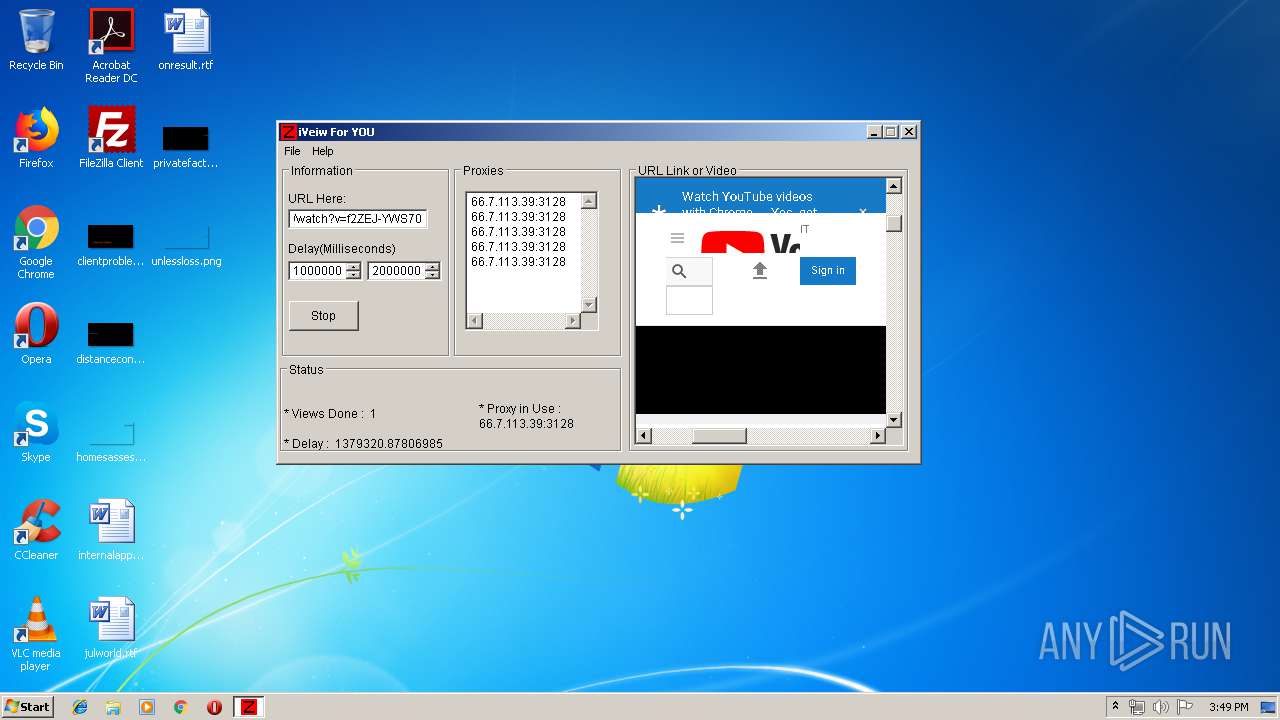
Task: Click Proxies list scroll up arrow
Action: pyautogui.click(x=589, y=201)
